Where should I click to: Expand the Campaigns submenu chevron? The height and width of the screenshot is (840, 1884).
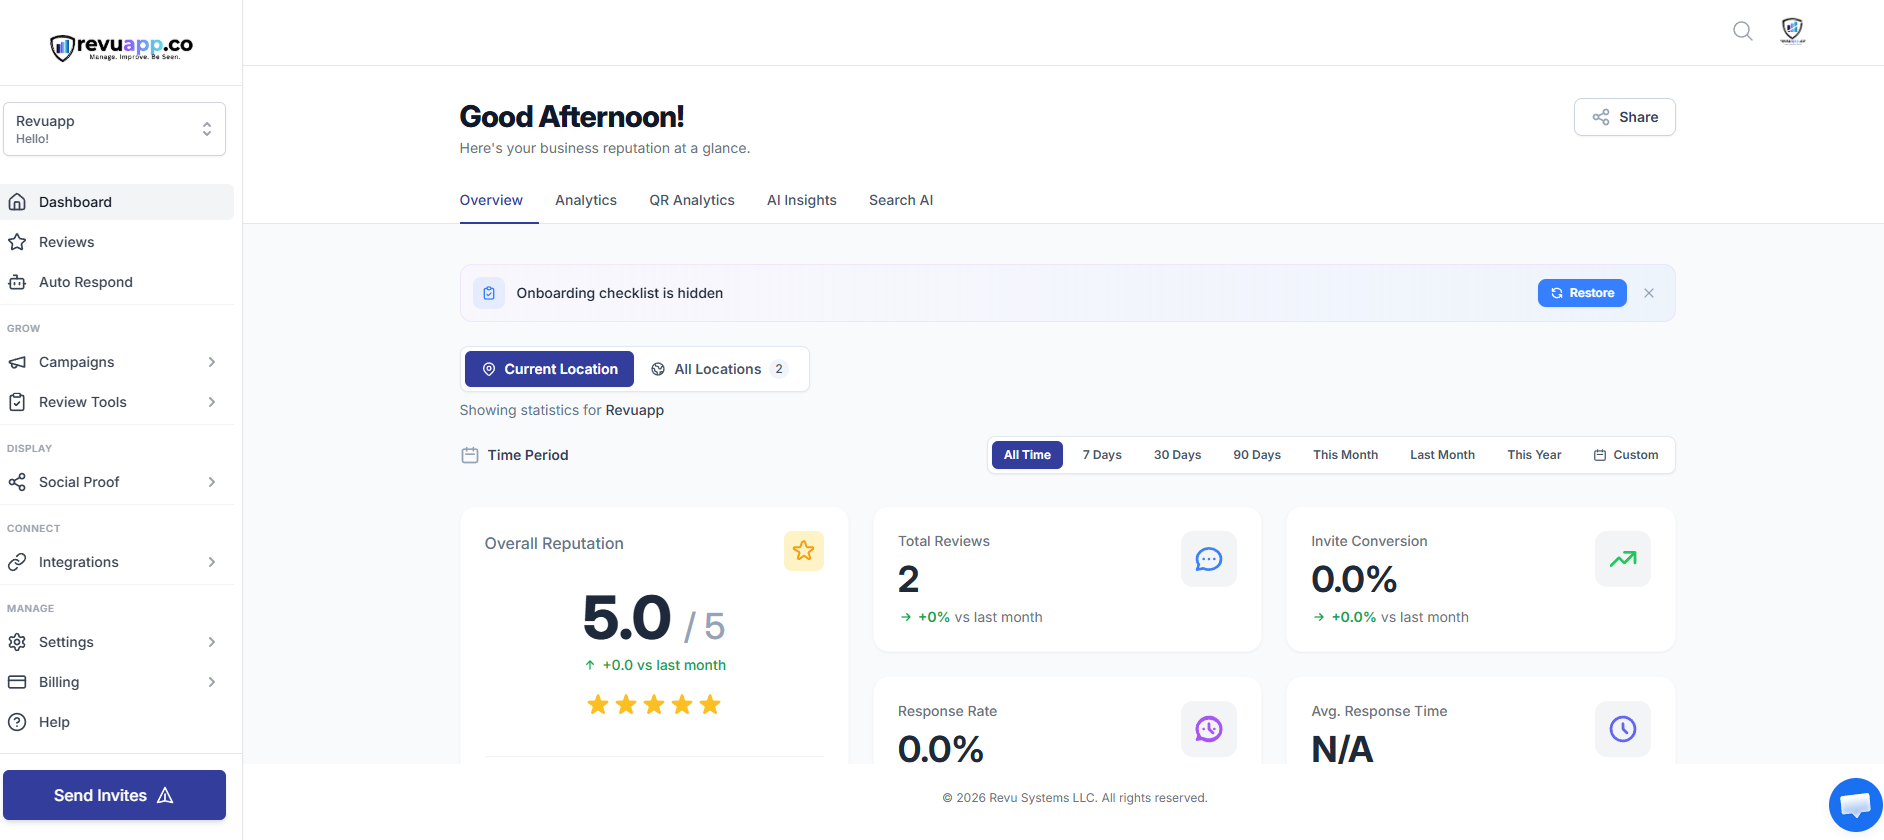(212, 362)
